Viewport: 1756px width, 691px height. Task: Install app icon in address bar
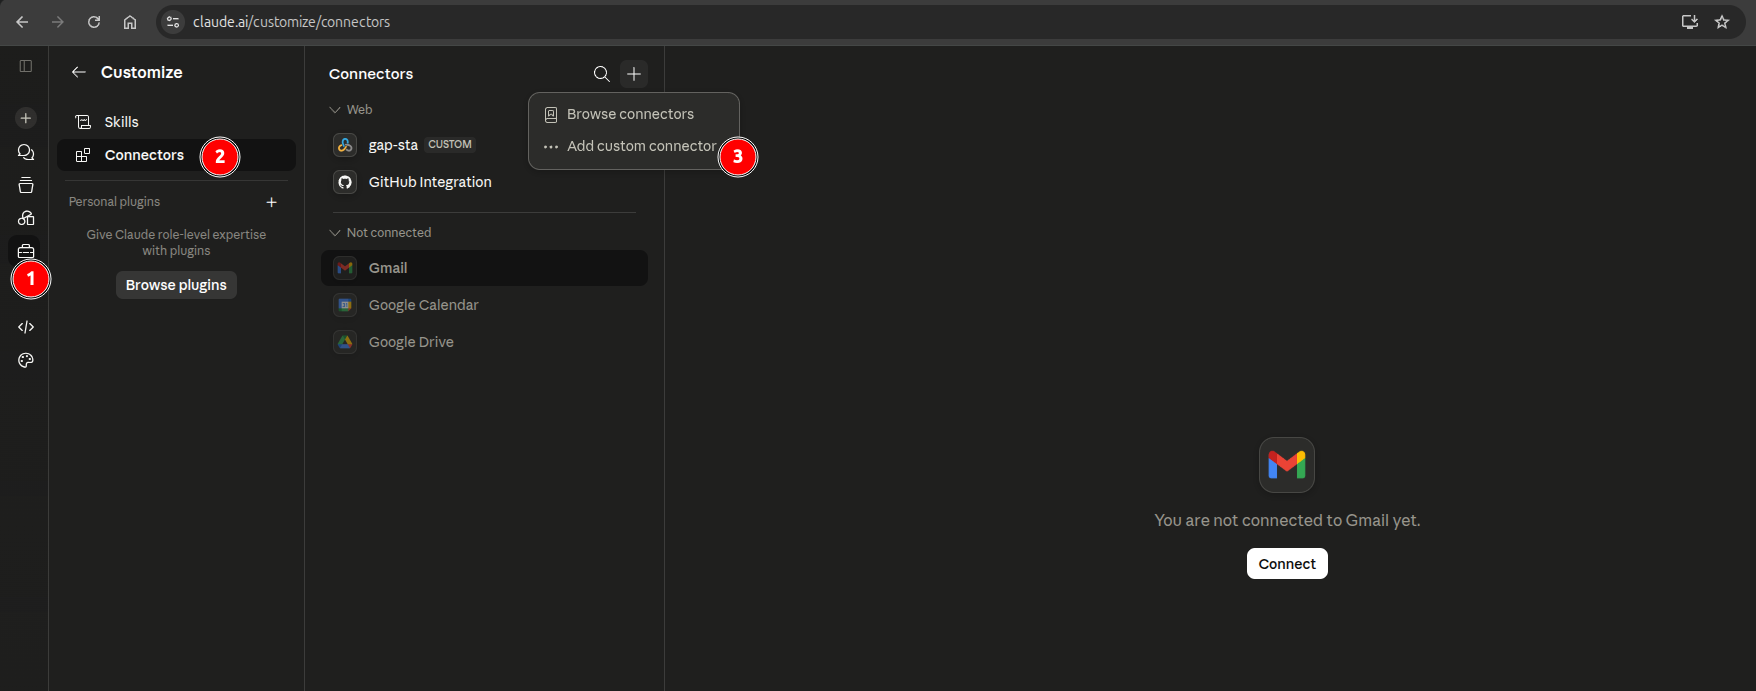tap(1690, 22)
